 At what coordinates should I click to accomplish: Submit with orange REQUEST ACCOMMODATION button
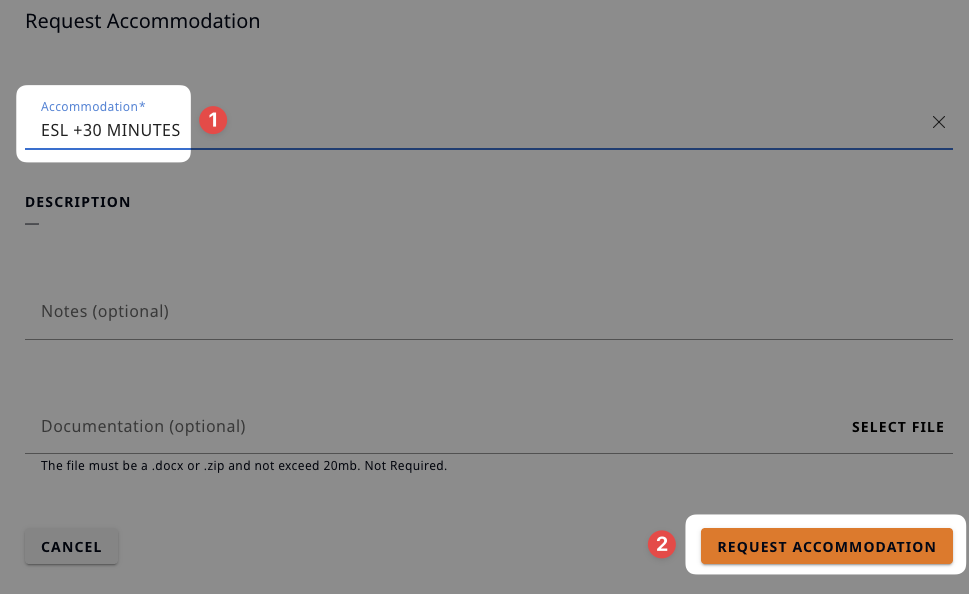point(826,546)
